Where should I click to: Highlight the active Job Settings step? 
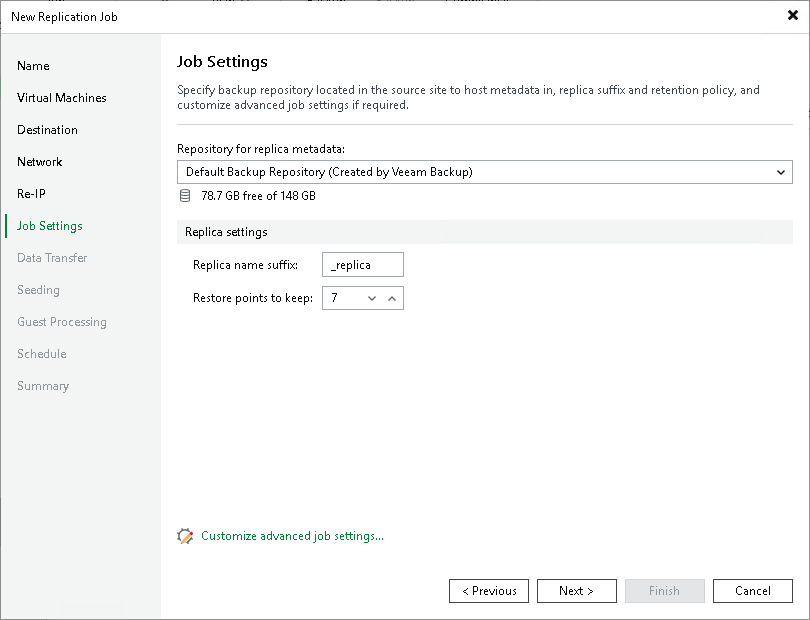[48, 226]
